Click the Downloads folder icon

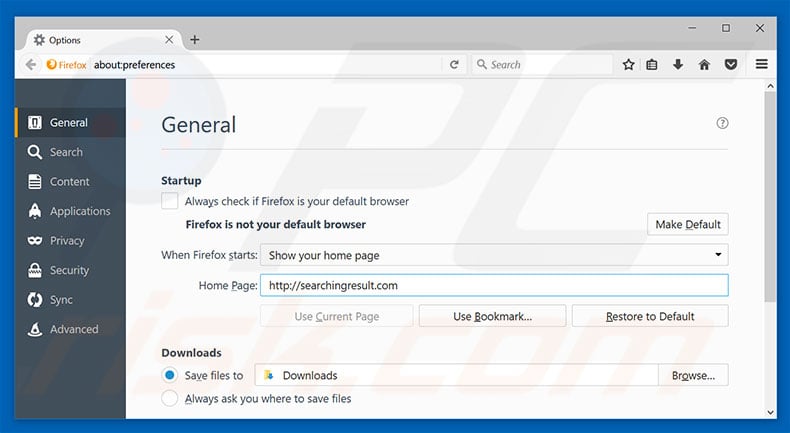(x=269, y=375)
